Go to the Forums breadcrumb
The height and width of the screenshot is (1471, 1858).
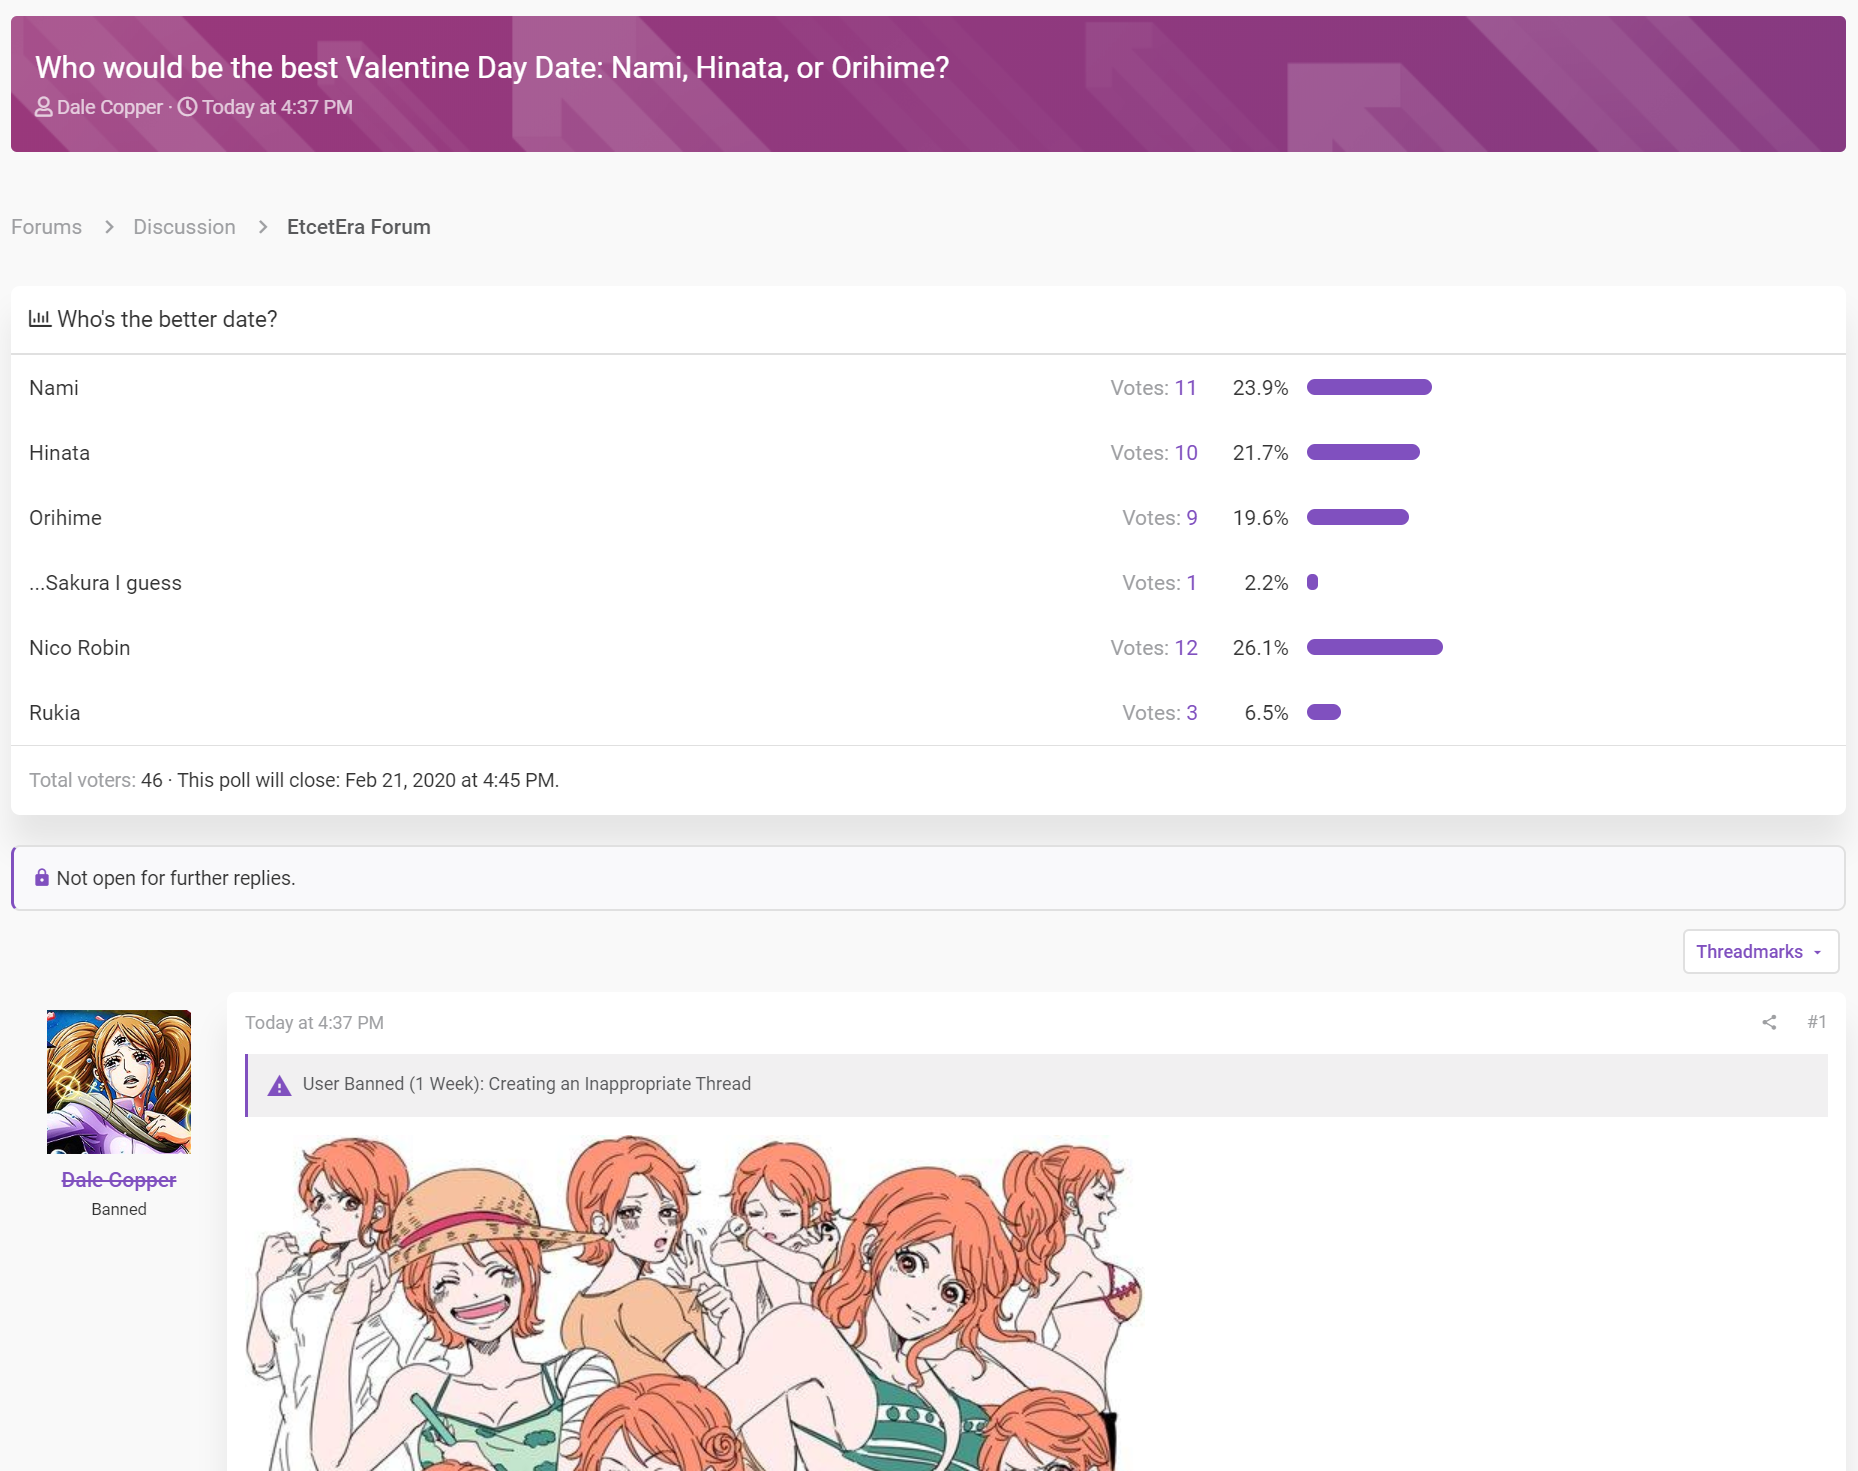(47, 227)
